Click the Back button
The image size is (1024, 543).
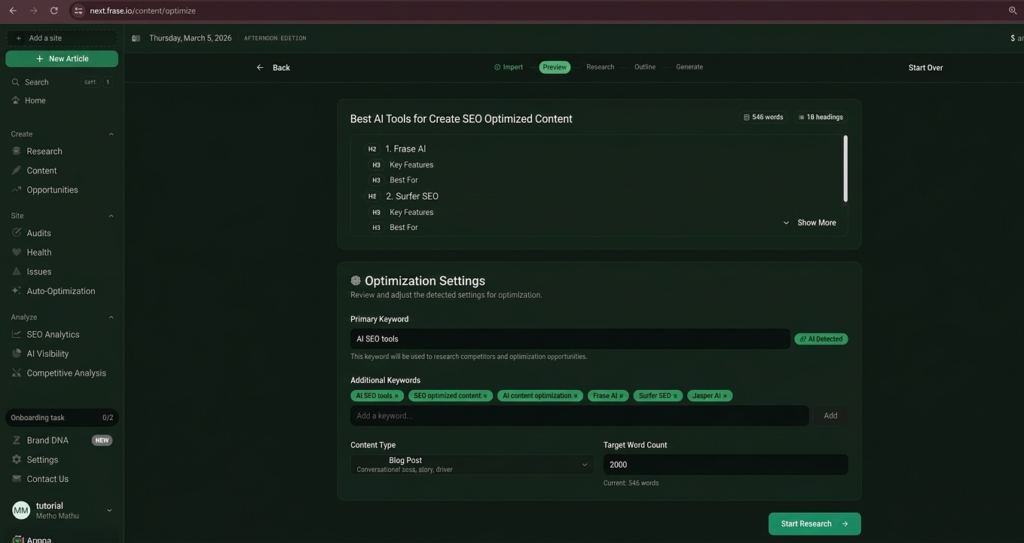(x=273, y=68)
